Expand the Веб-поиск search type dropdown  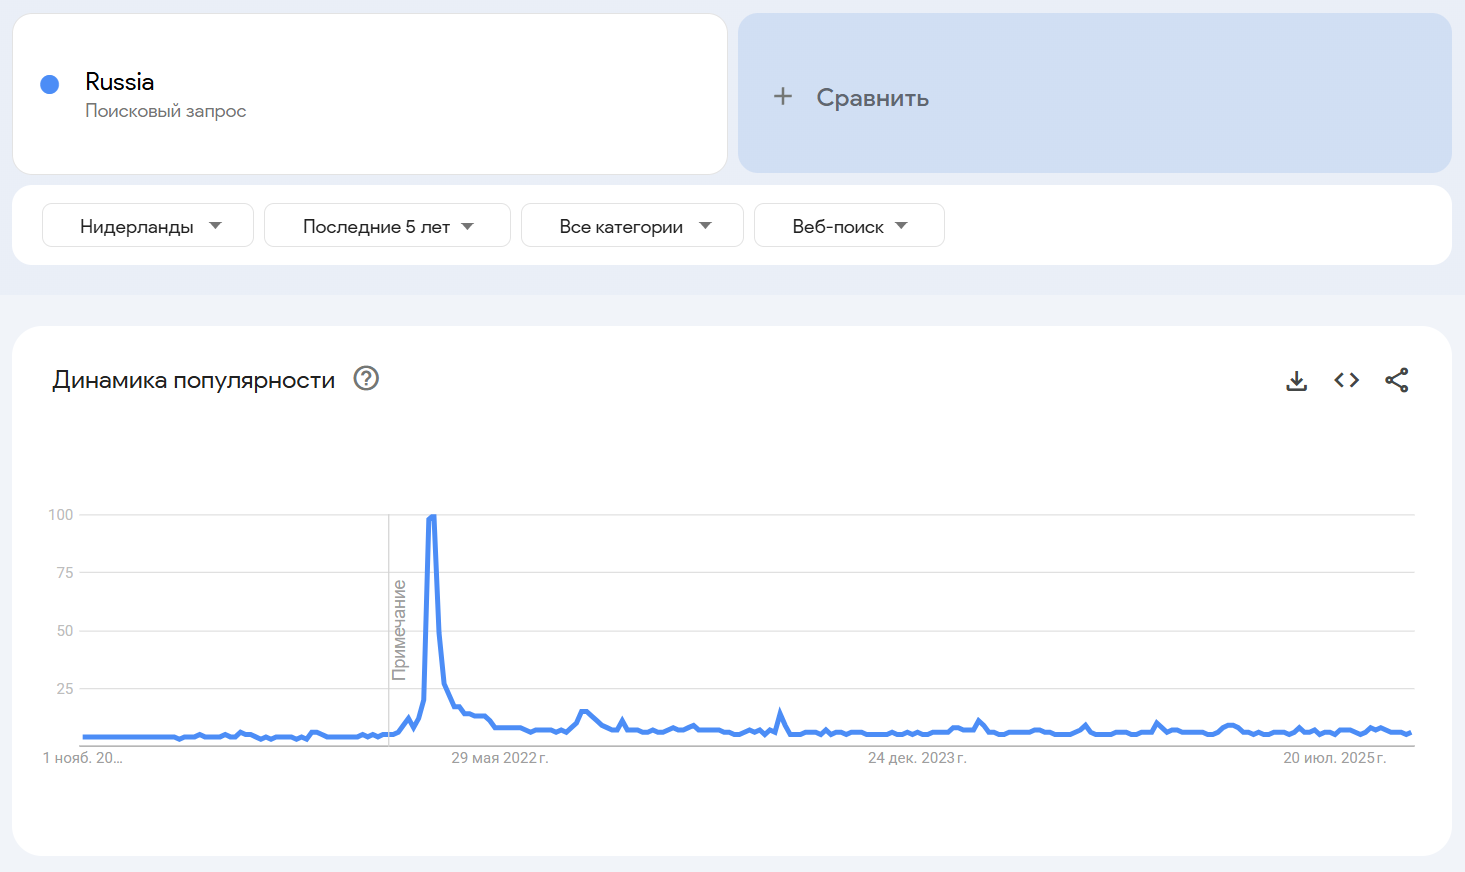[849, 226]
